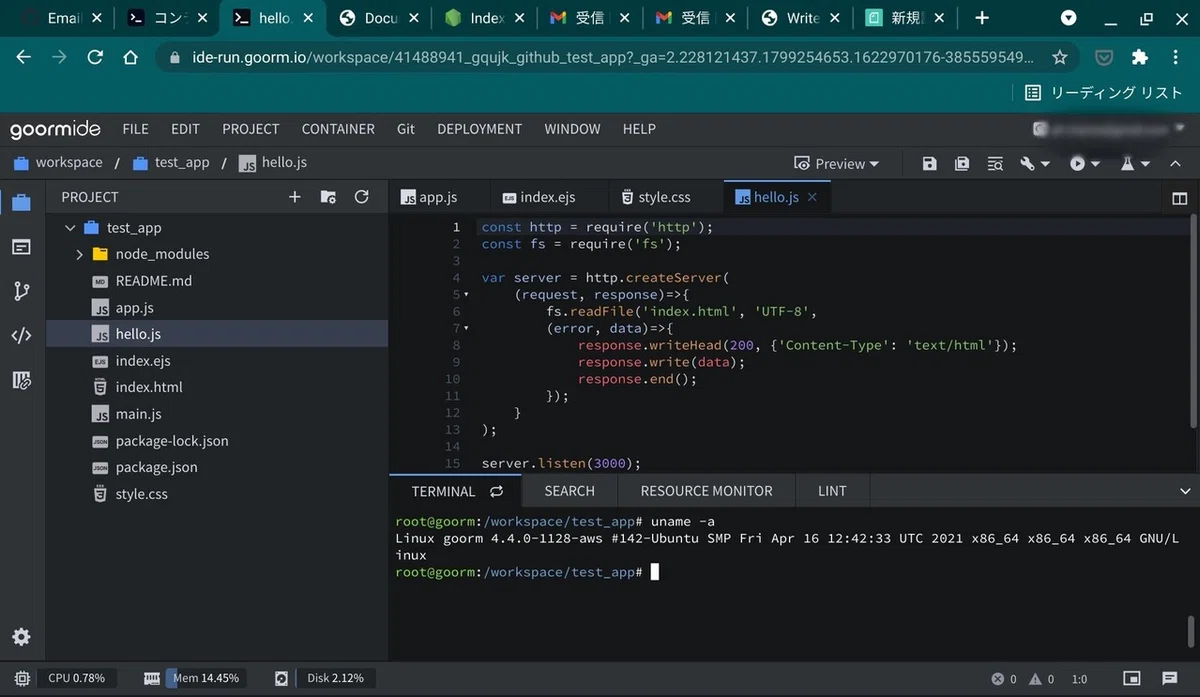Open the settings gear in the sidebar
Screen dimensions: 1200x697
(x=21, y=637)
